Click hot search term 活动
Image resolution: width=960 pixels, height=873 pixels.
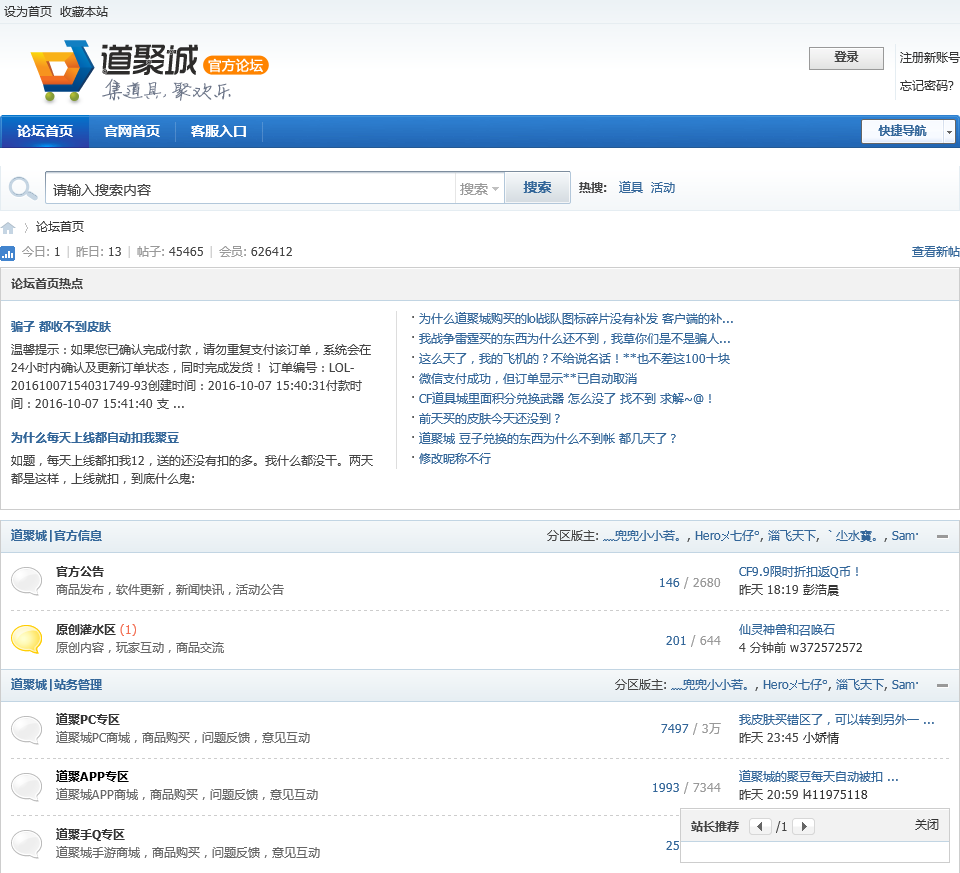click(662, 188)
